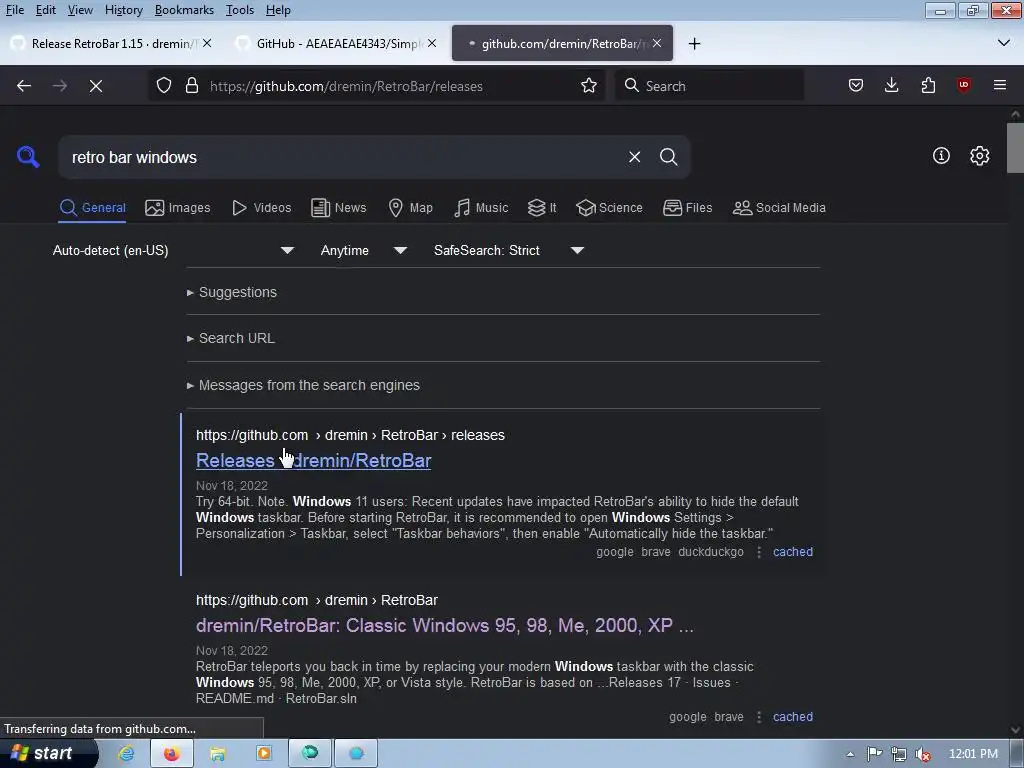Image resolution: width=1024 pixels, height=768 pixels.
Task: Open cached copy of dremin/RetroBar result
Action: (x=793, y=717)
